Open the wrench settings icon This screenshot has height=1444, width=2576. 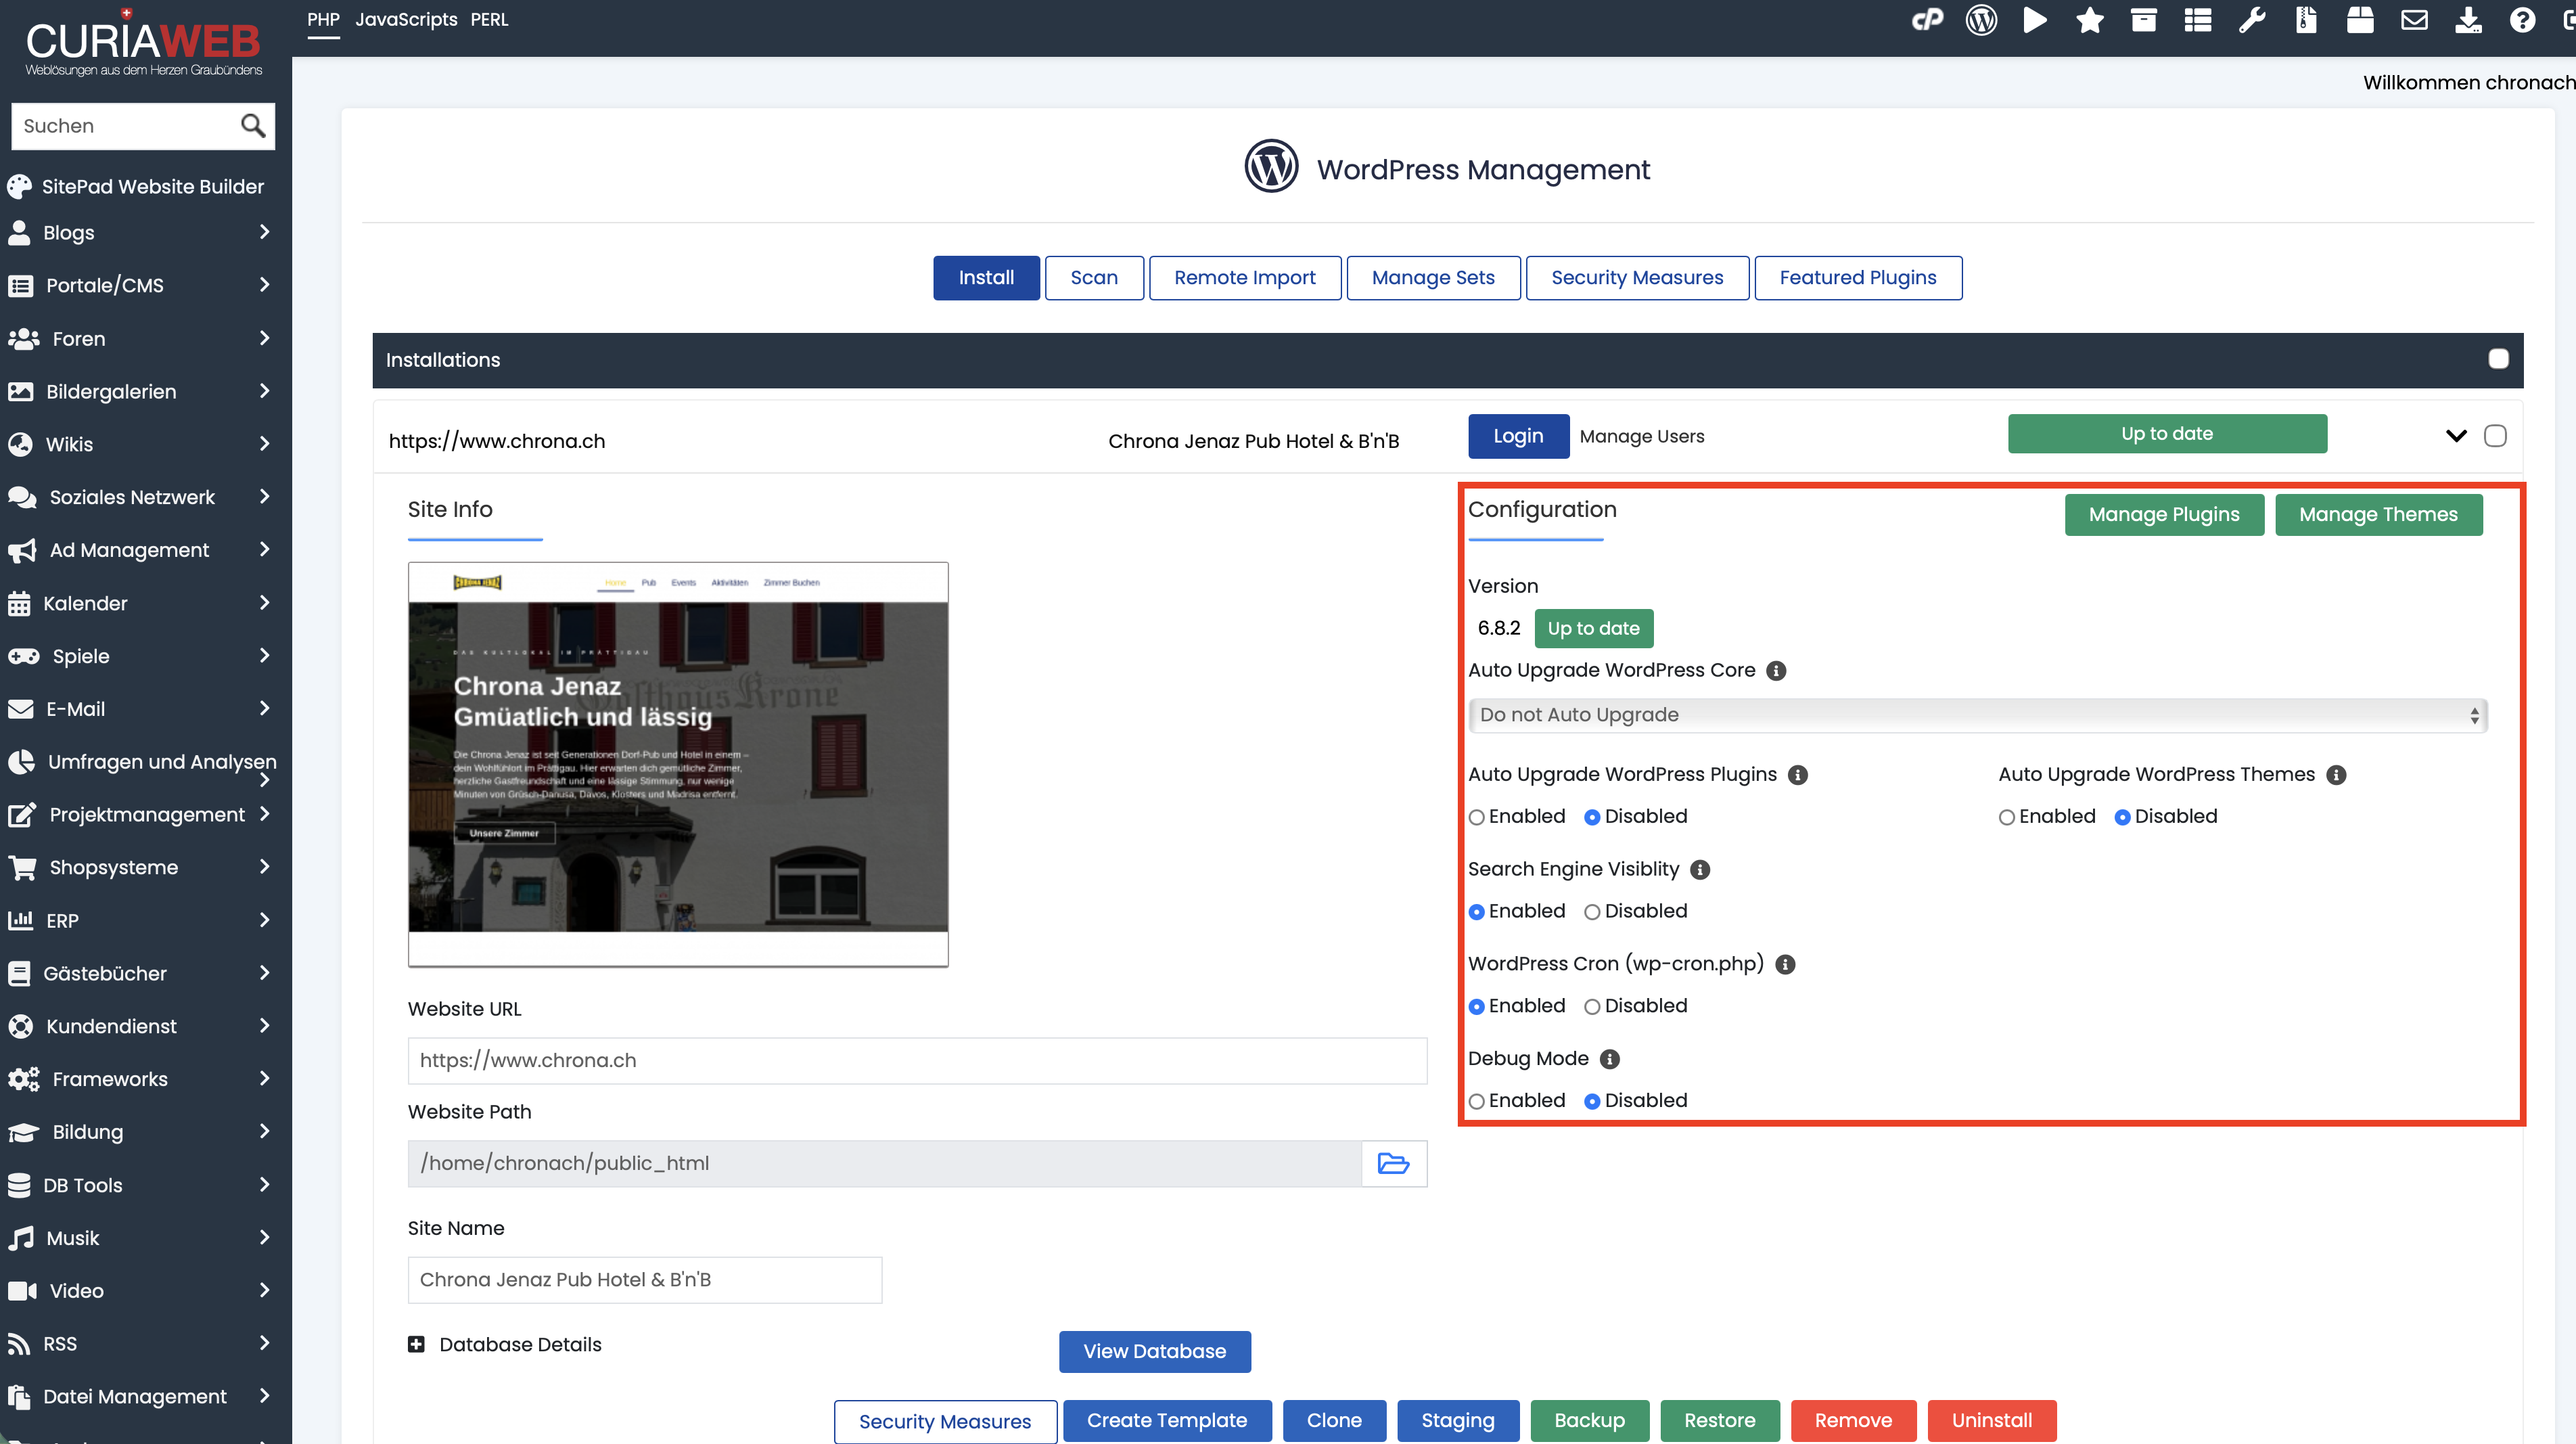pos(2251,20)
